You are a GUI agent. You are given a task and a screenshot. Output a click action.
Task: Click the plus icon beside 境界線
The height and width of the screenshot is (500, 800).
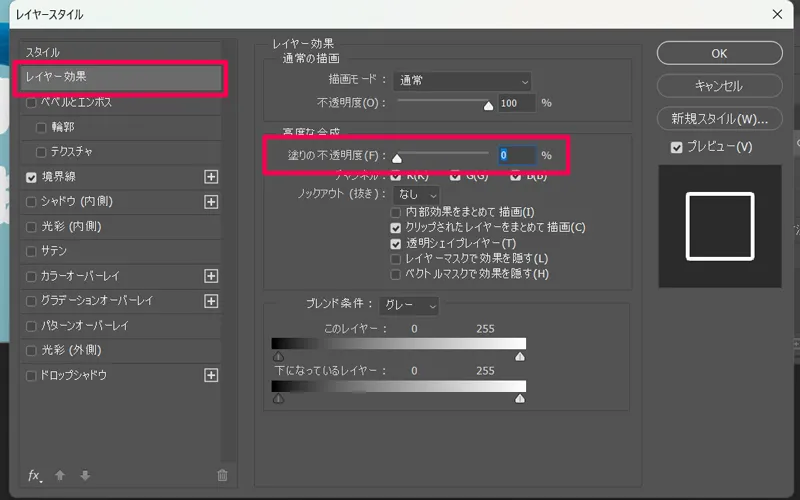211,177
